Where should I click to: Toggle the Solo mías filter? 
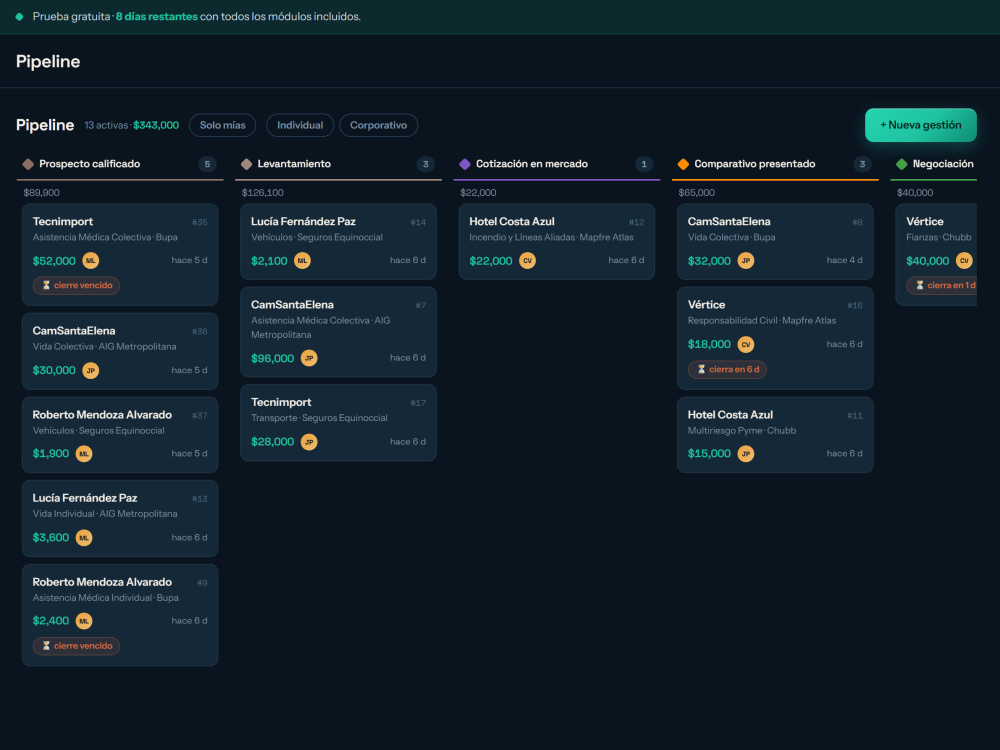click(223, 125)
